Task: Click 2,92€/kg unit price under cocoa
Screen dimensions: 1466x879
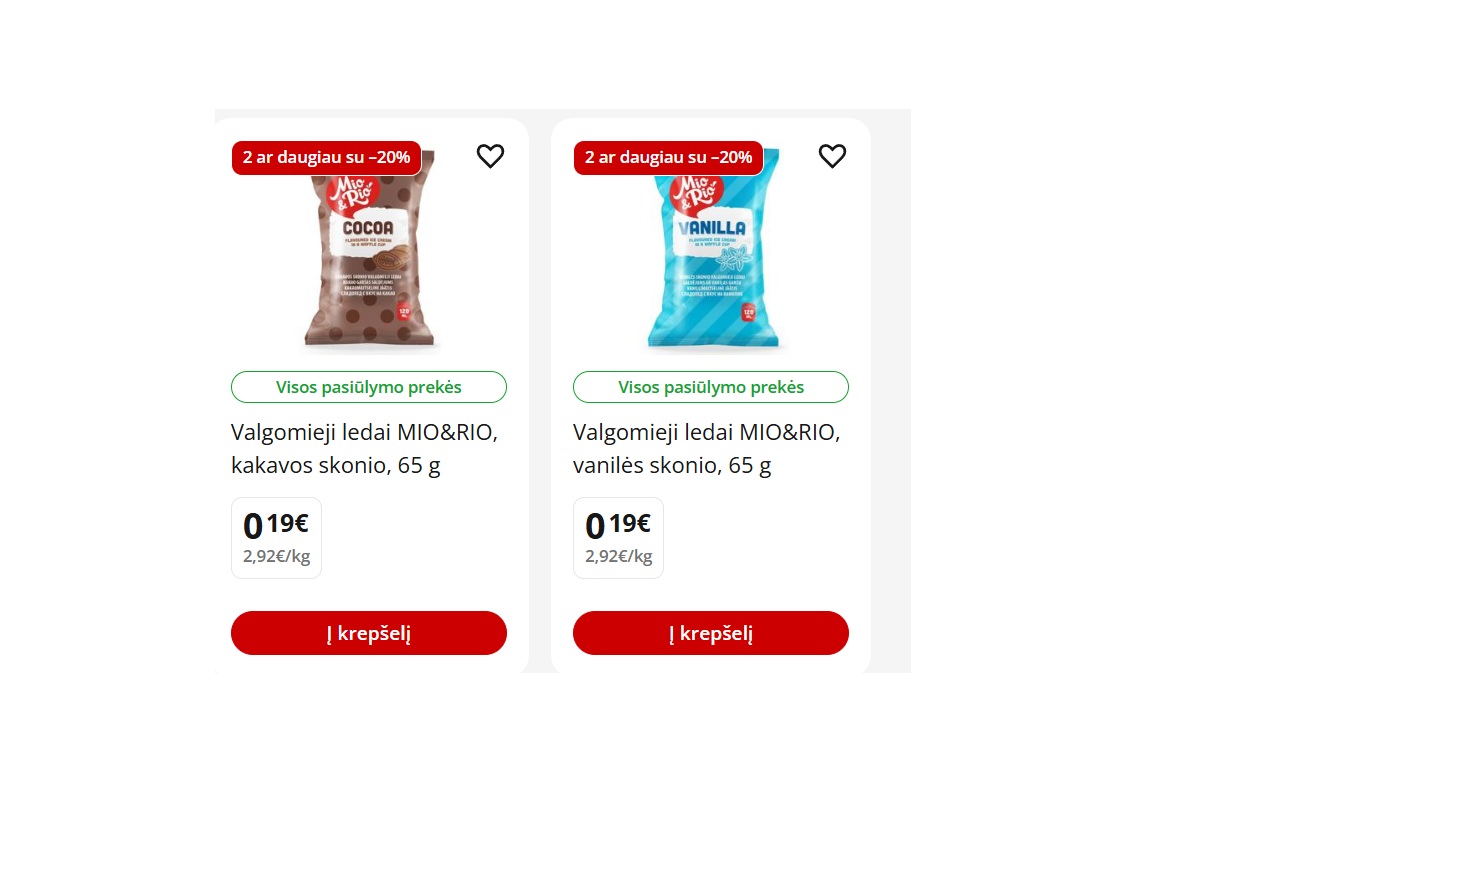Action: [276, 556]
